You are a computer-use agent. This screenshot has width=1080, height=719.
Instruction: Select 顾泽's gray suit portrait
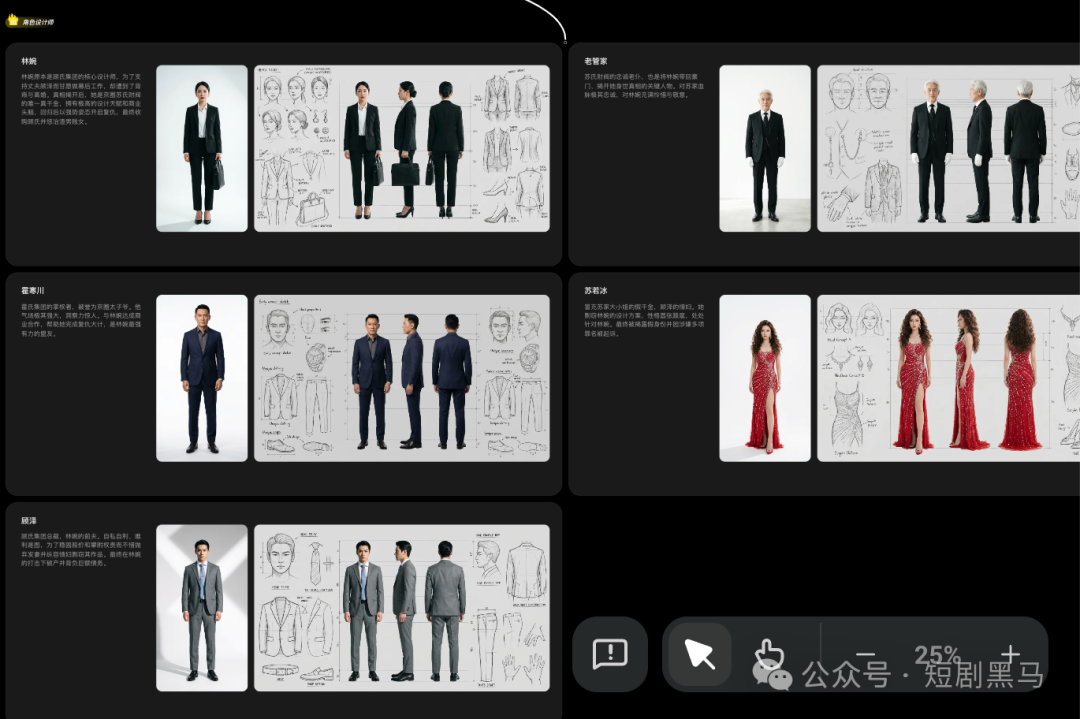click(202, 607)
